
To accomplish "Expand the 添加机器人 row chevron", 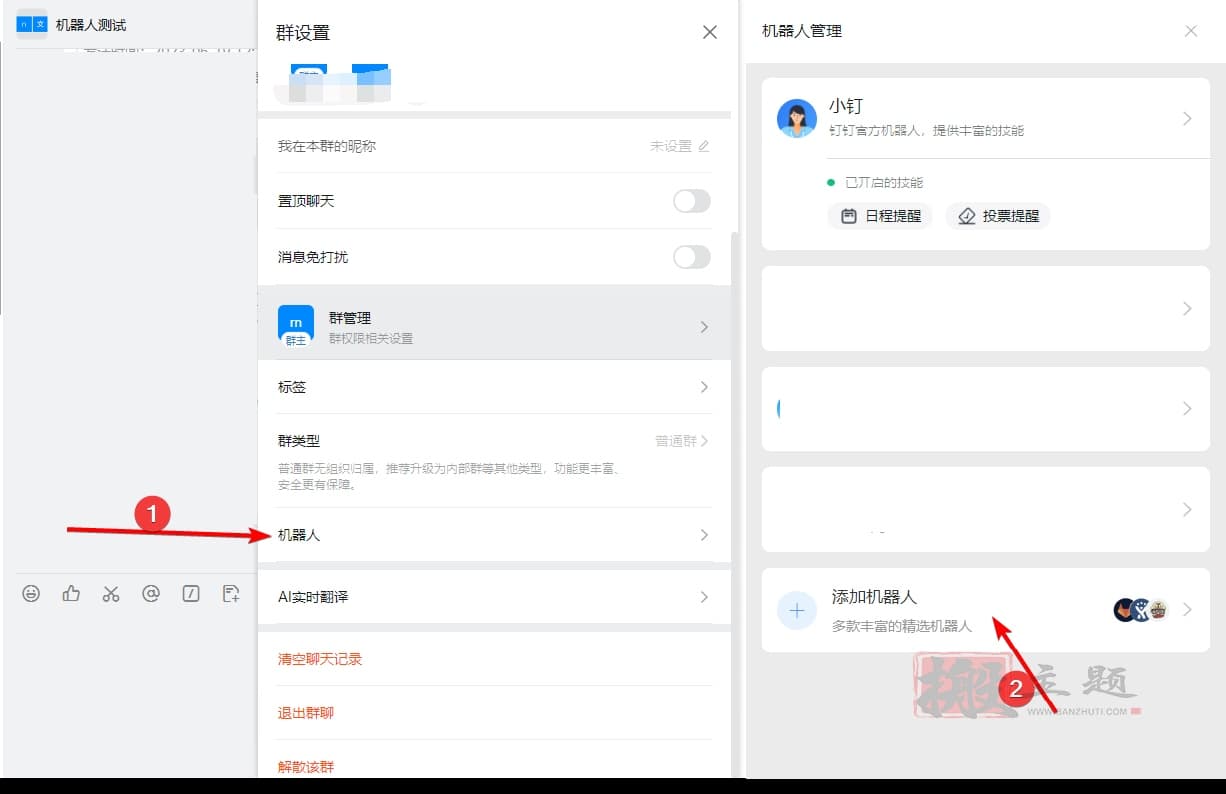I will [x=1187, y=610].
